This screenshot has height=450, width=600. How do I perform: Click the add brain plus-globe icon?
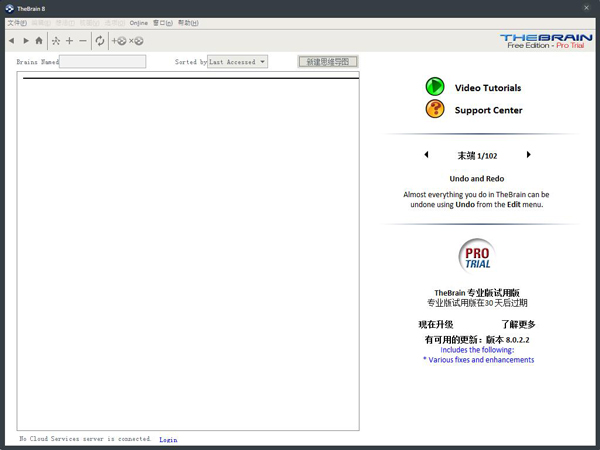pos(119,41)
